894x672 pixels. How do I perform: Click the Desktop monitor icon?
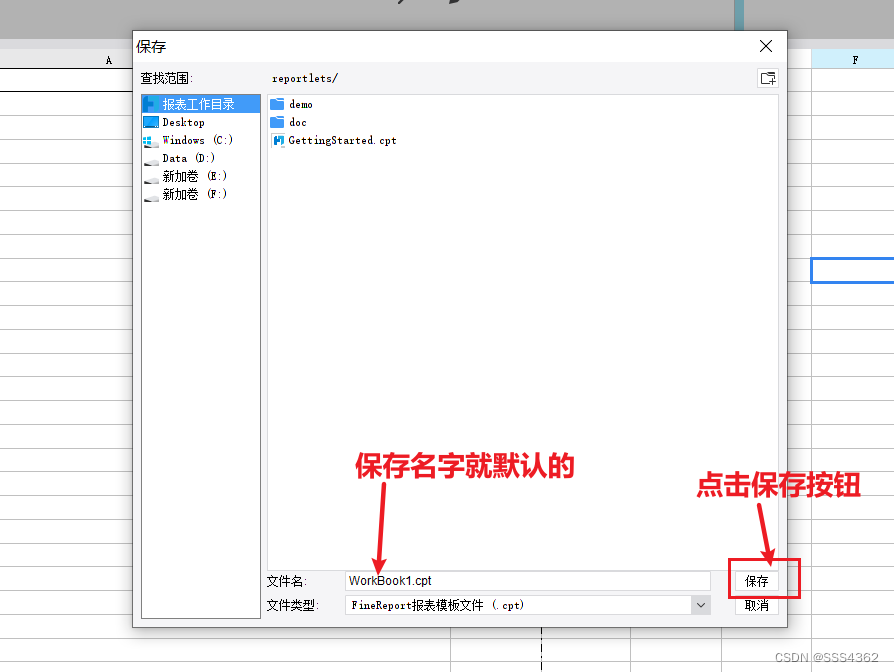(x=151, y=122)
